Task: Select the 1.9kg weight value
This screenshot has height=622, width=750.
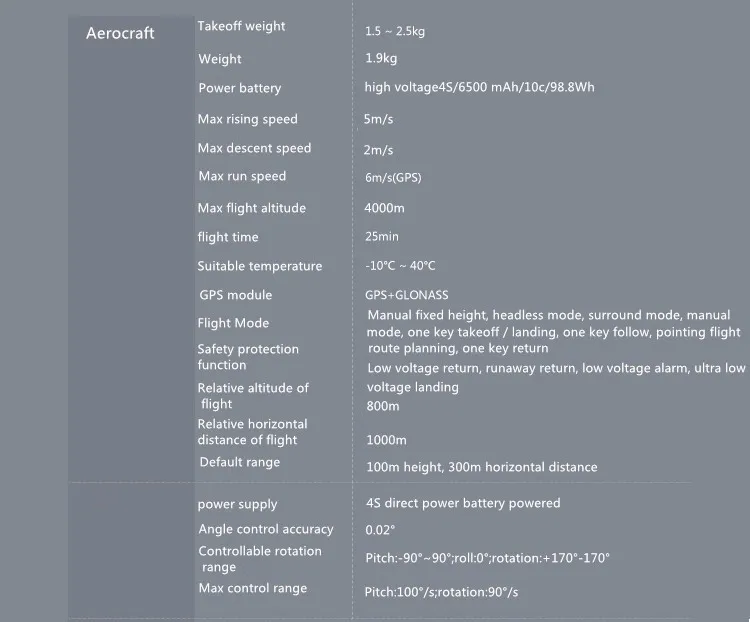Action: [x=381, y=59]
